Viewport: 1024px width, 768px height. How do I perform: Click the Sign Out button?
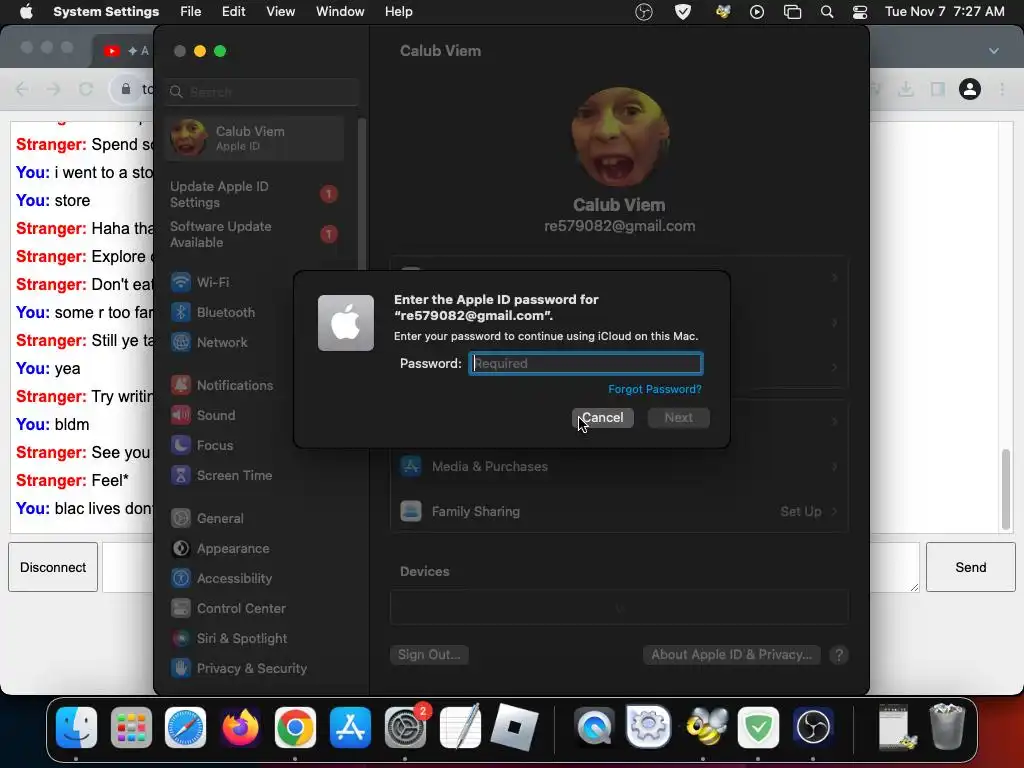click(429, 655)
